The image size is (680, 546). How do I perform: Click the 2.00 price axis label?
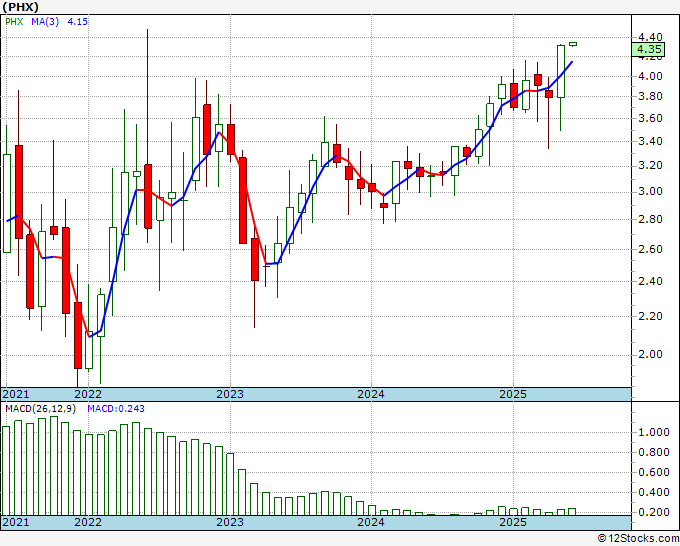650,354
